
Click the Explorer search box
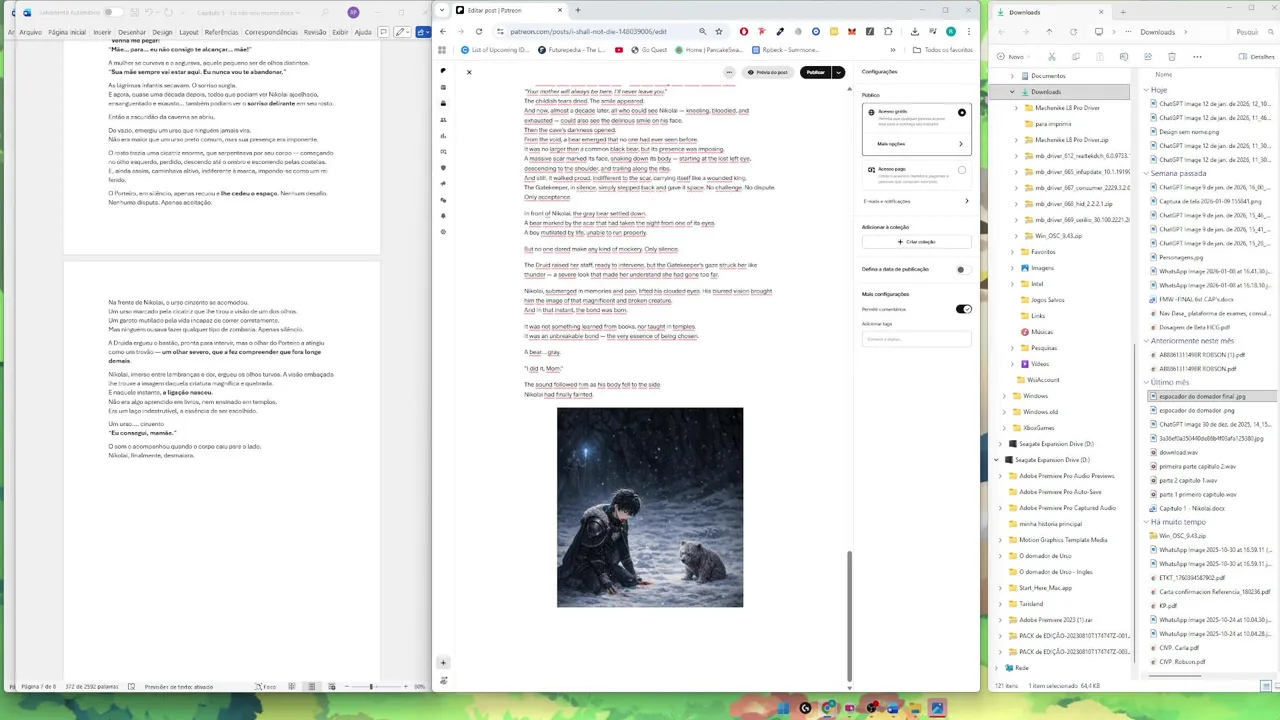pos(1254,31)
